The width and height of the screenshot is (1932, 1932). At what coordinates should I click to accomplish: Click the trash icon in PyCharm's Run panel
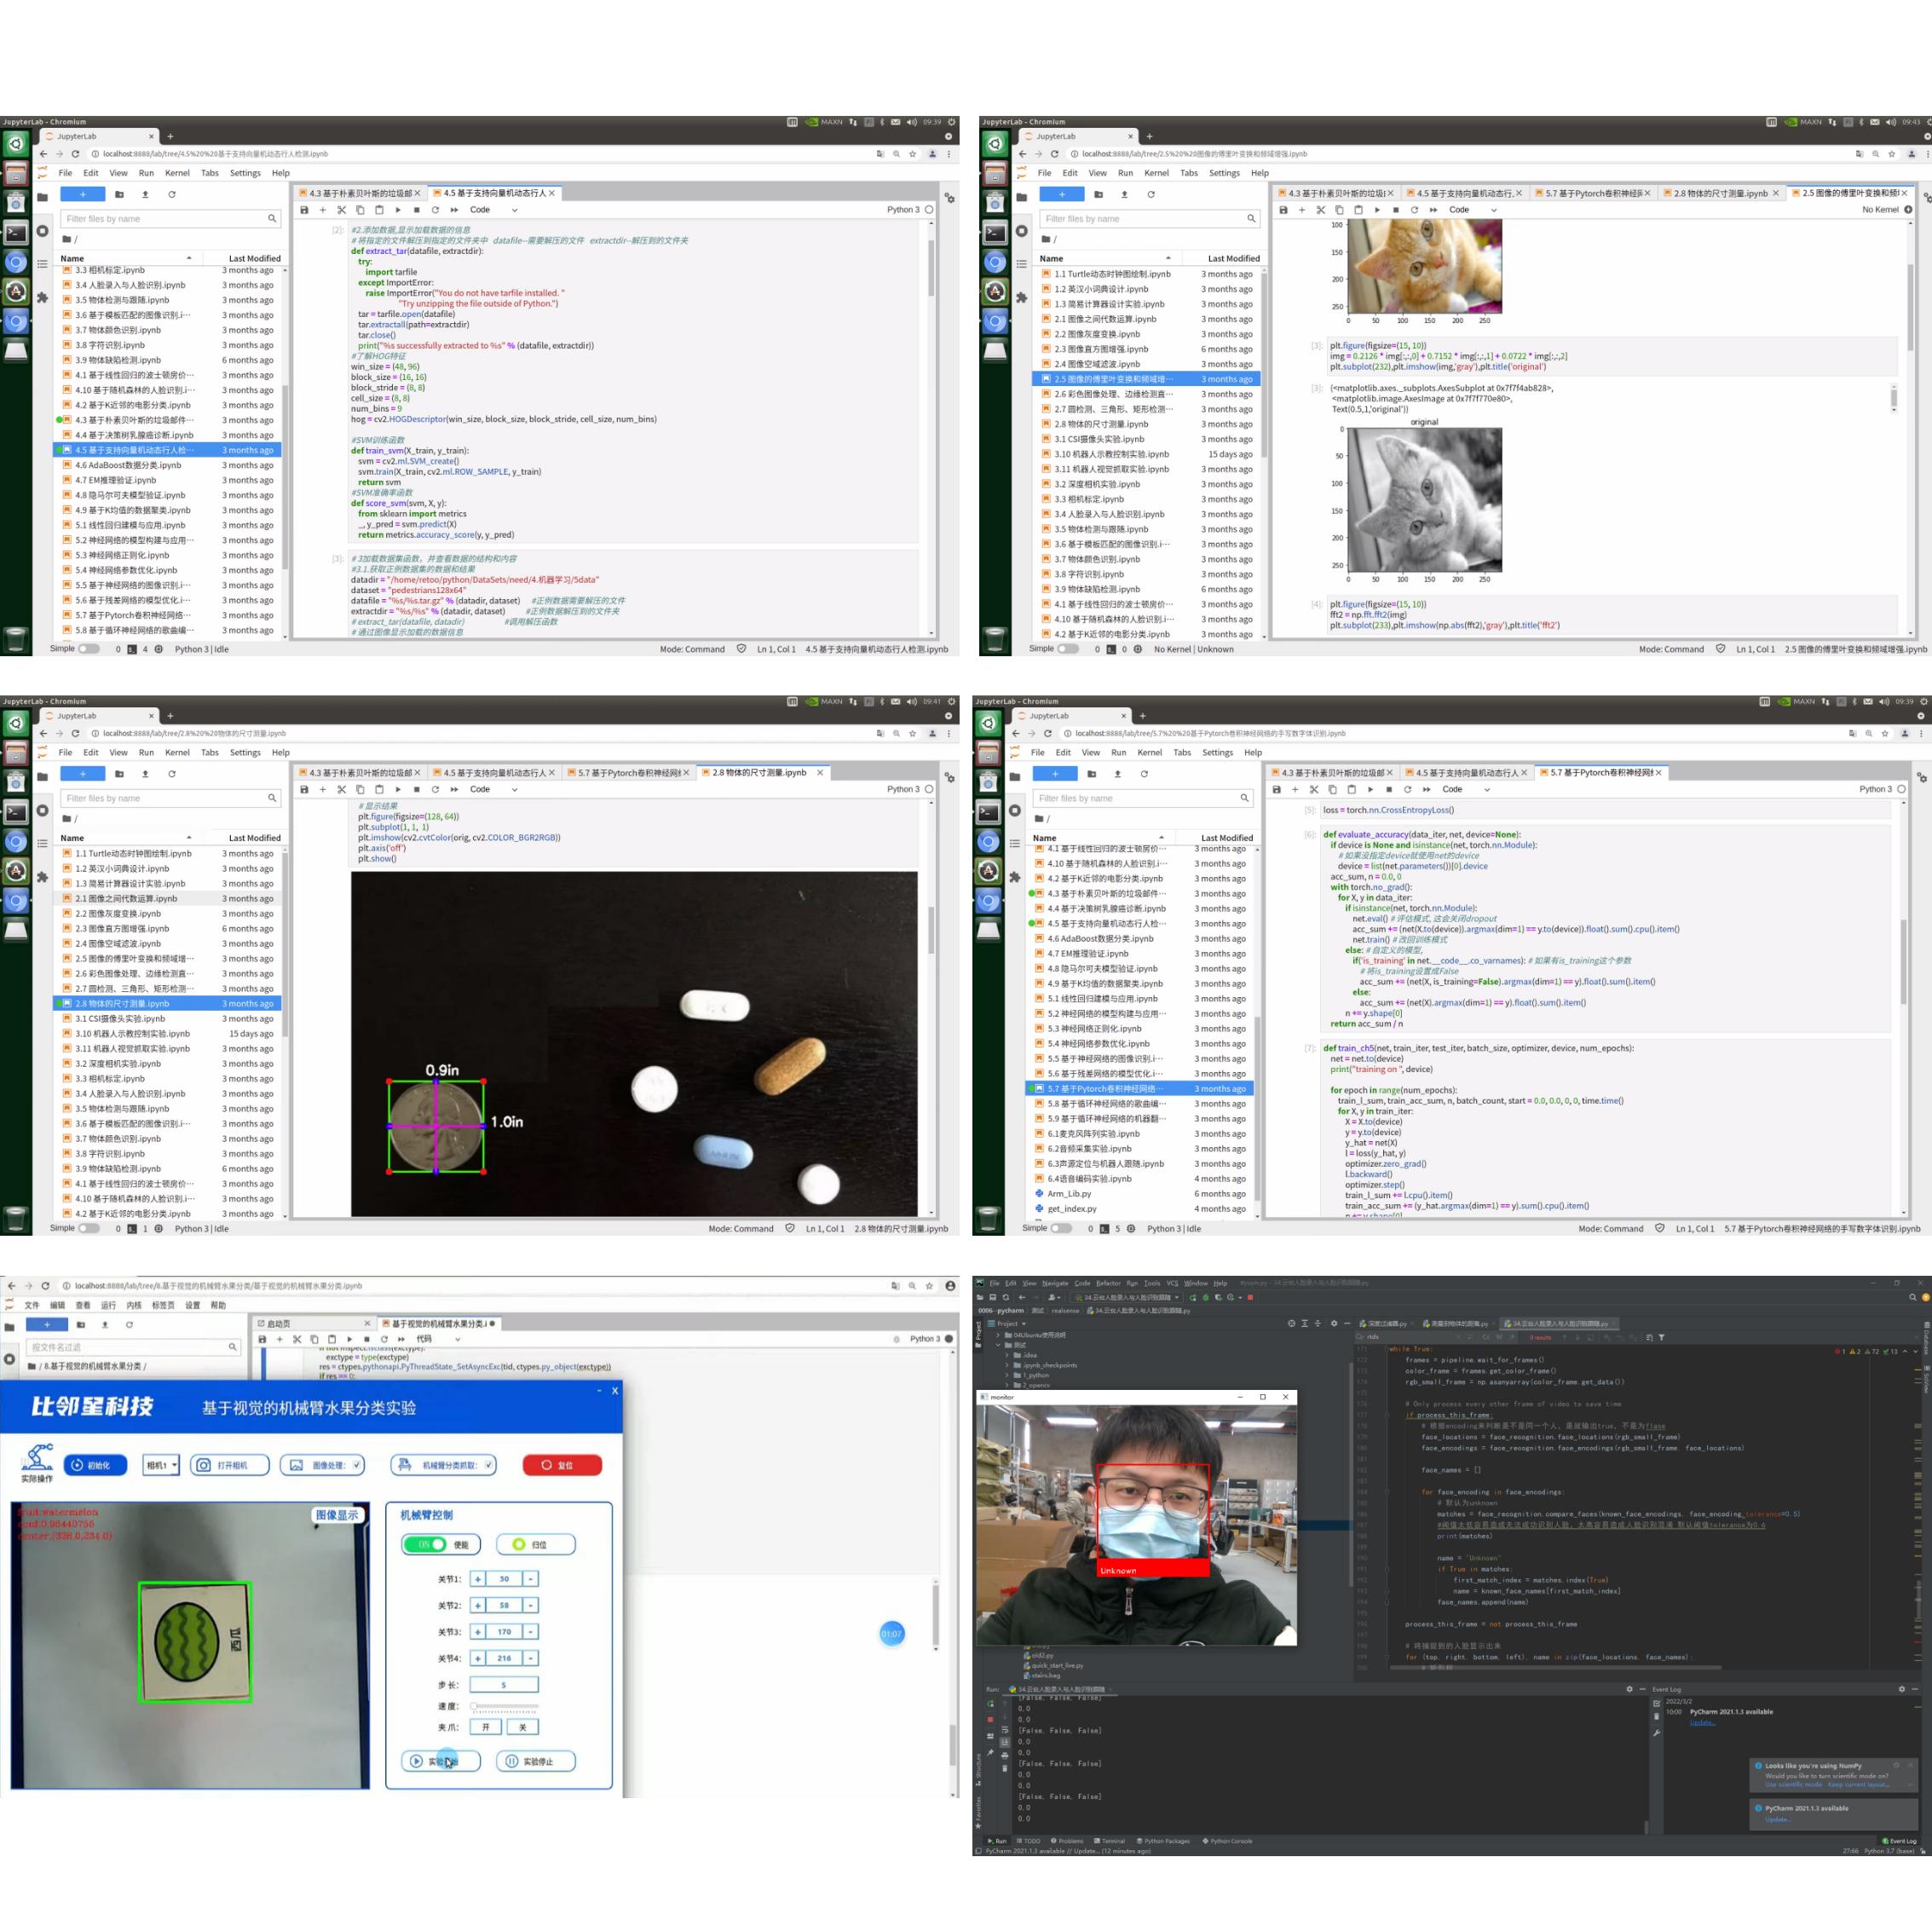(x=1005, y=1769)
